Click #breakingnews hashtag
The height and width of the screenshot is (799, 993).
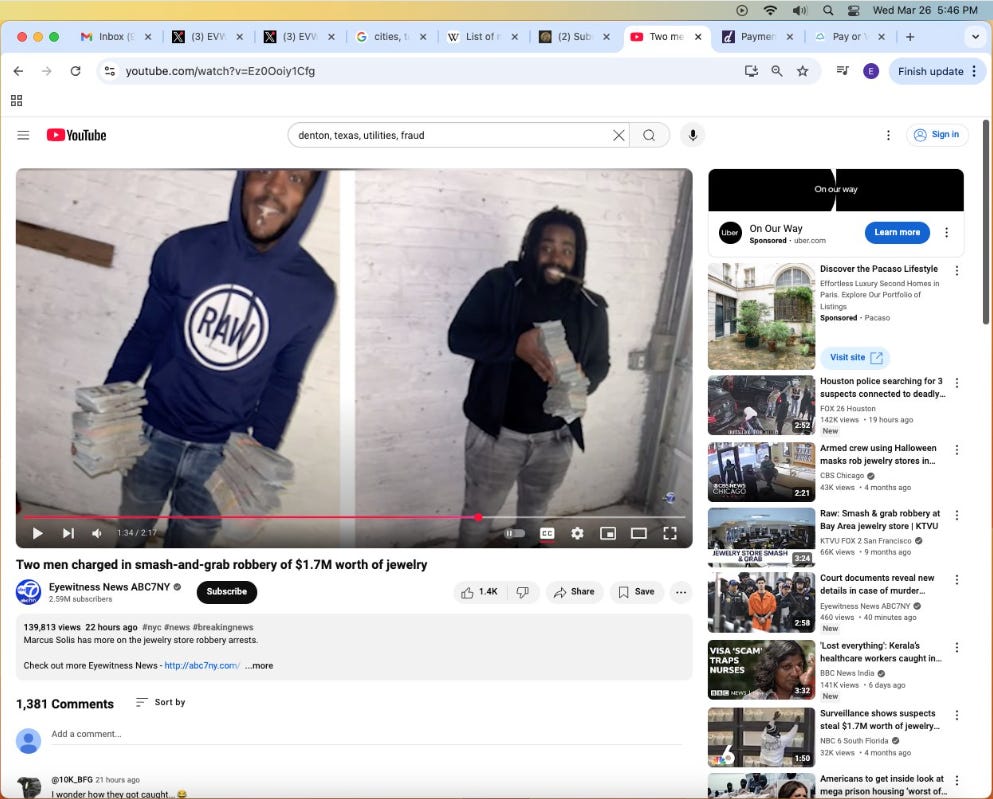[223, 627]
